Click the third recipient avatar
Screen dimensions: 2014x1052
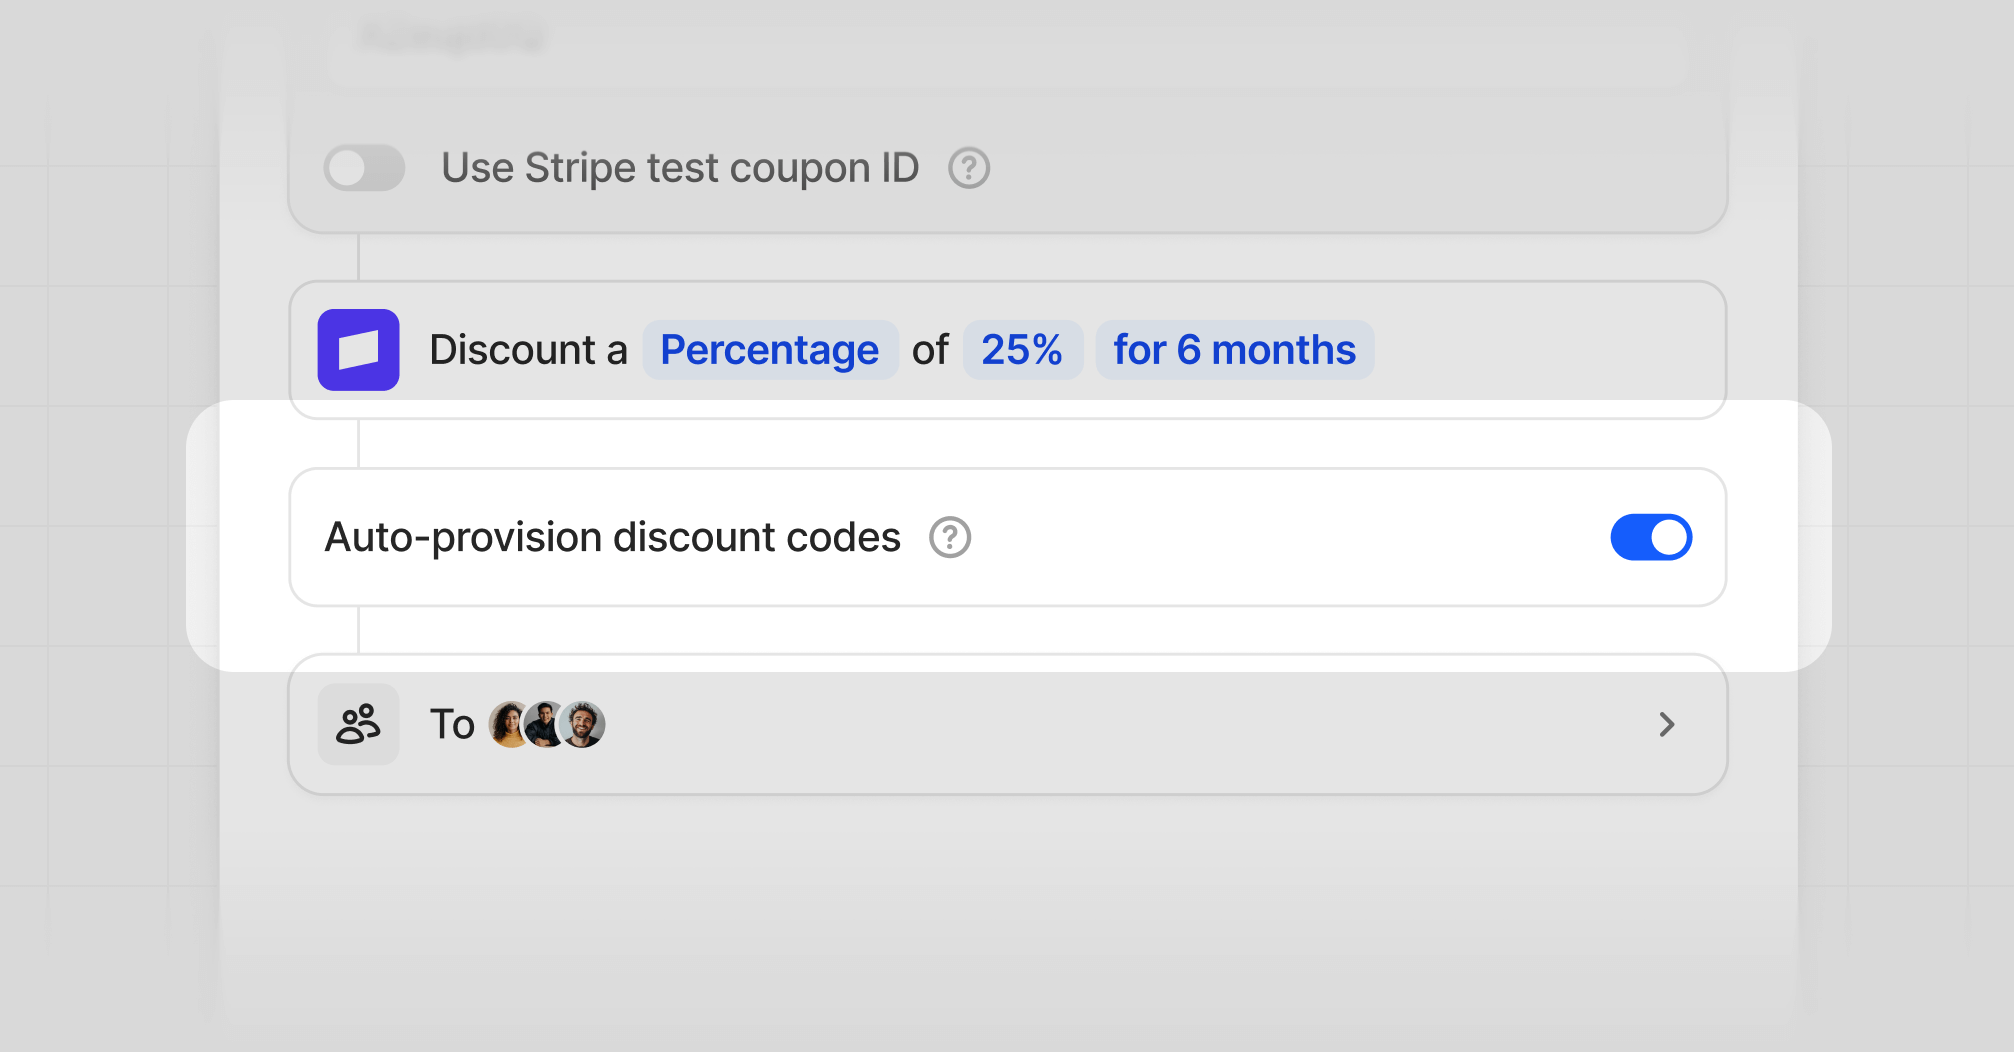pos(581,725)
